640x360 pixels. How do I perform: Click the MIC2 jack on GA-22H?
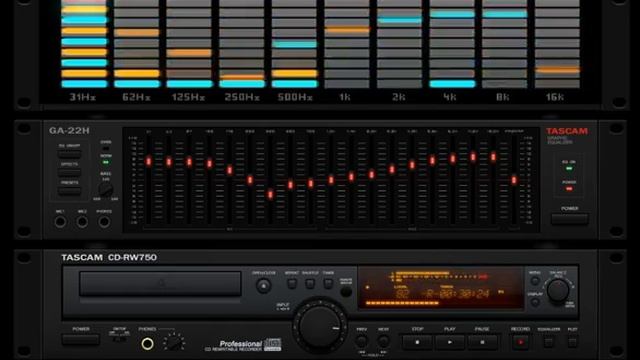pyautogui.click(x=82, y=222)
